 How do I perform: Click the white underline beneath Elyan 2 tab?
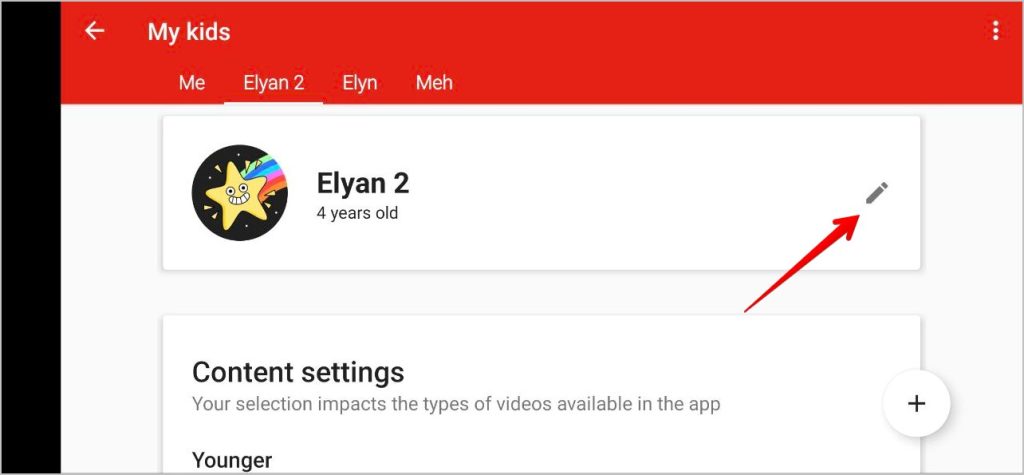(x=274, y=102)
